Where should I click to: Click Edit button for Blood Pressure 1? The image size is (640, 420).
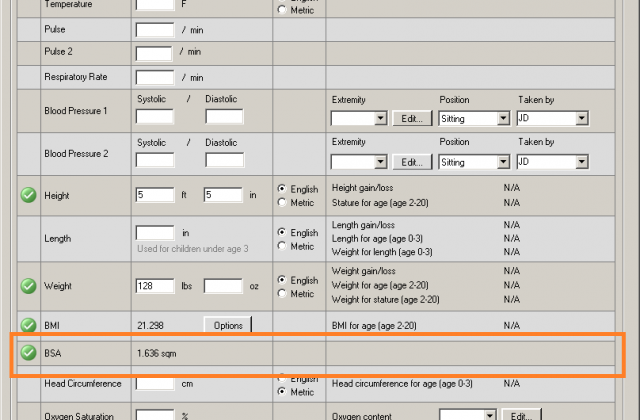(x=412, y=119)
